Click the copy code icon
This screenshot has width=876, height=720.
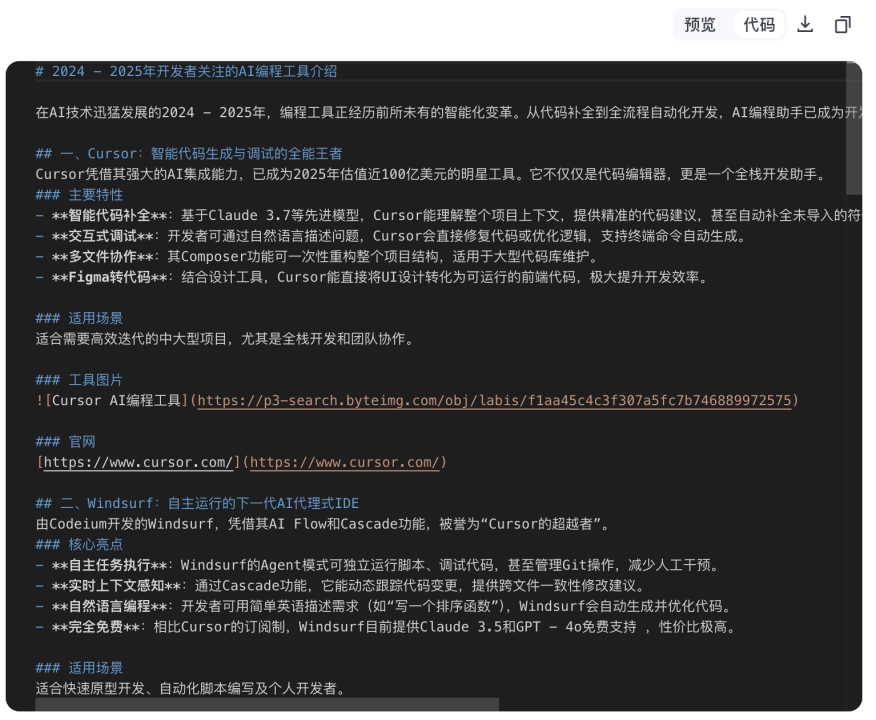[842, 25]
